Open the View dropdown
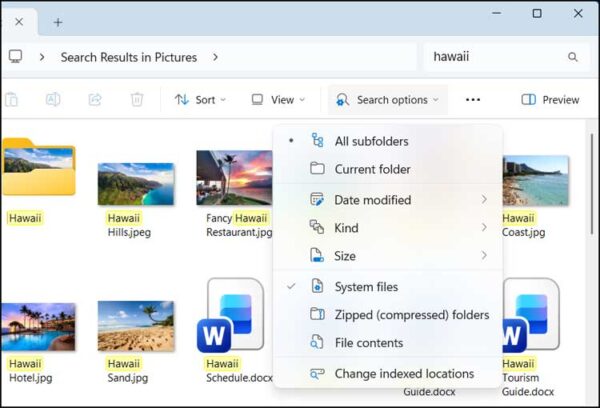 click(x=278, y=100)
